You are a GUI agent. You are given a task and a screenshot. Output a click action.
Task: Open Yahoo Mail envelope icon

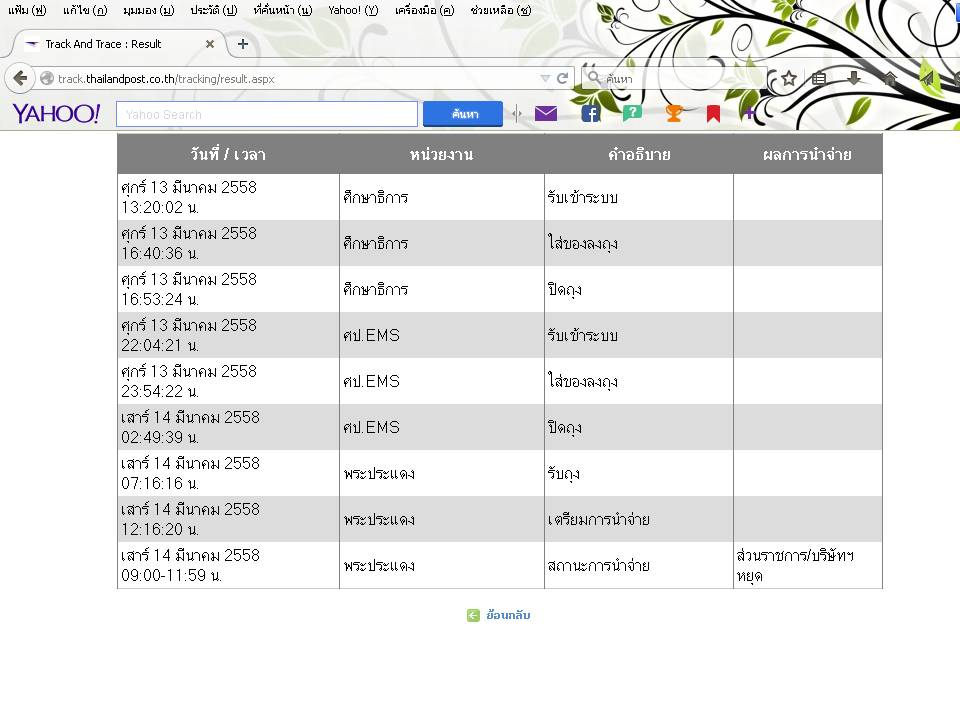pos(546,113)
